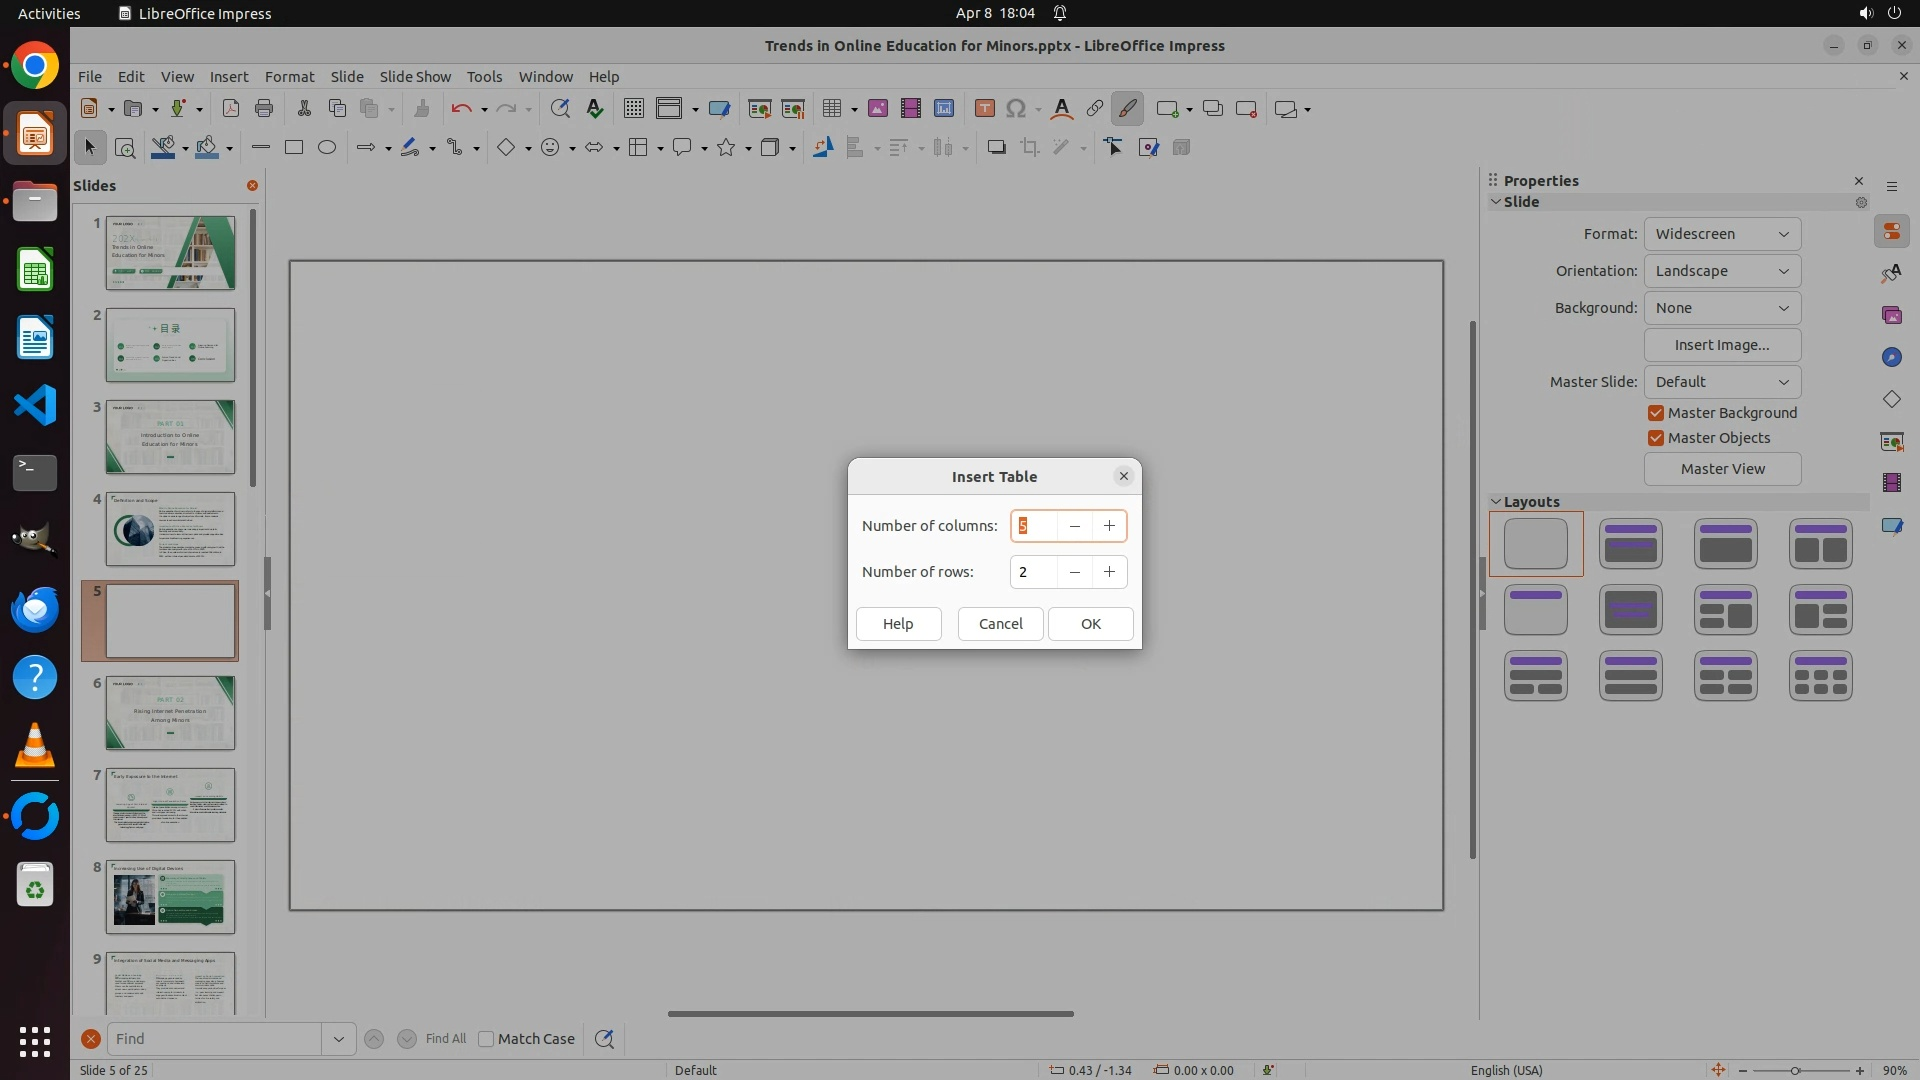Open the Format dropdown showing Widescreen

click(1721, 234)
